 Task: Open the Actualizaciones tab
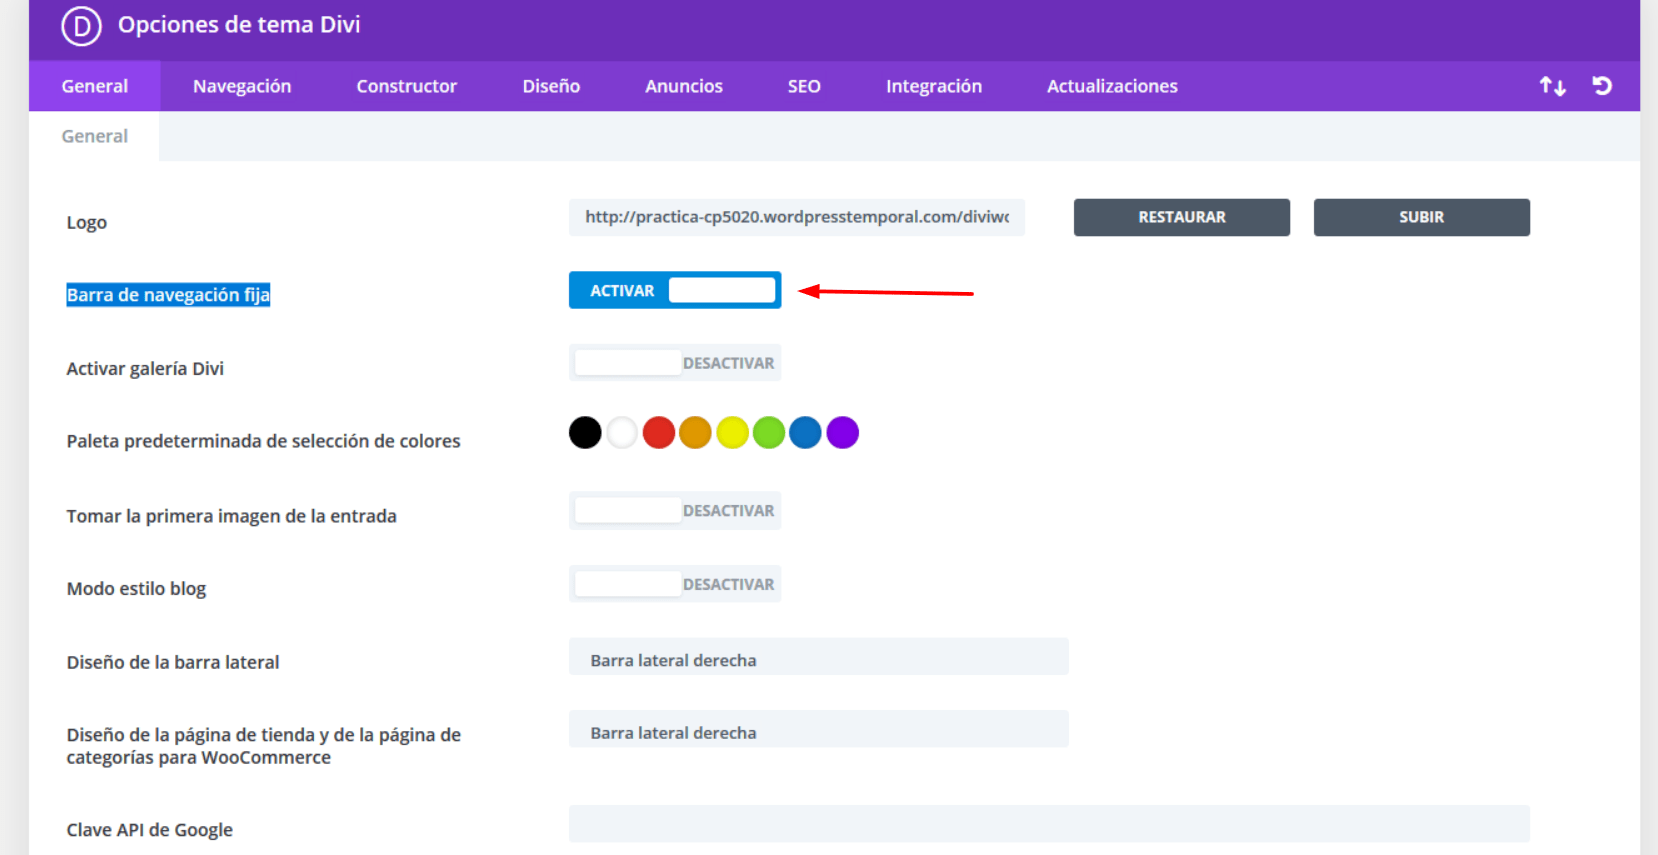[x=1112, y=86]
